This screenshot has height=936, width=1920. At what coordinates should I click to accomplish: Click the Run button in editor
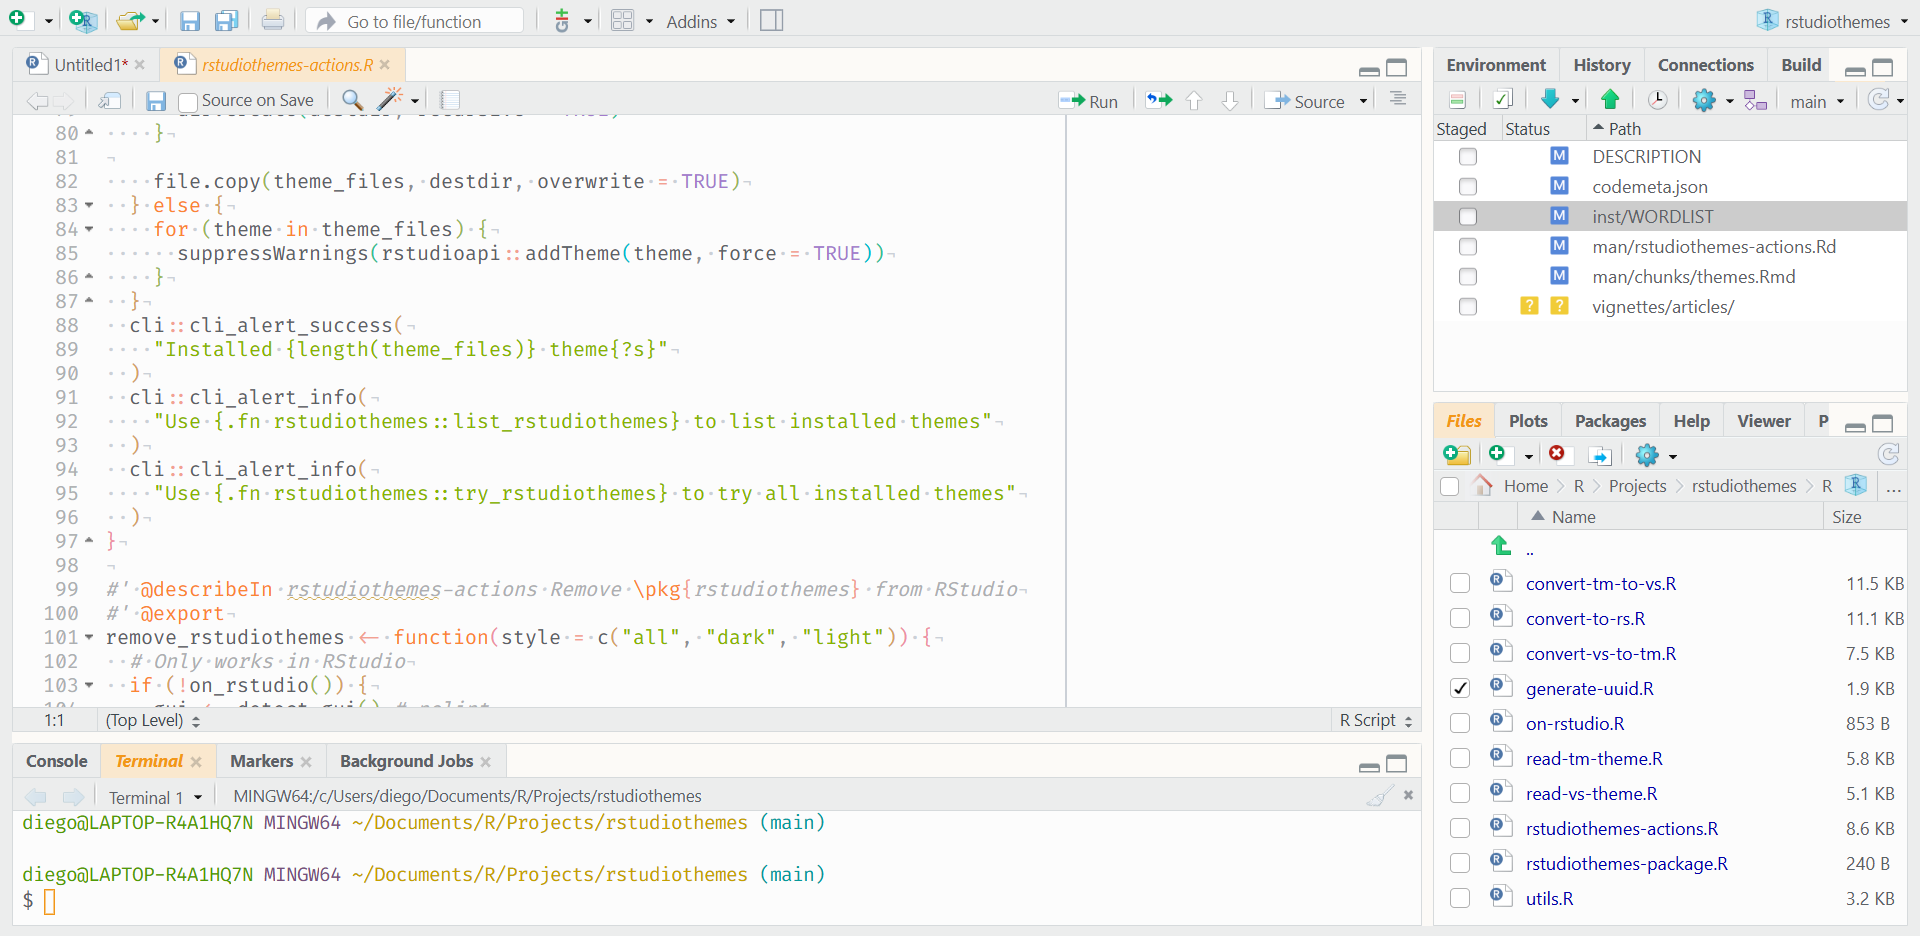(1090, 101)
